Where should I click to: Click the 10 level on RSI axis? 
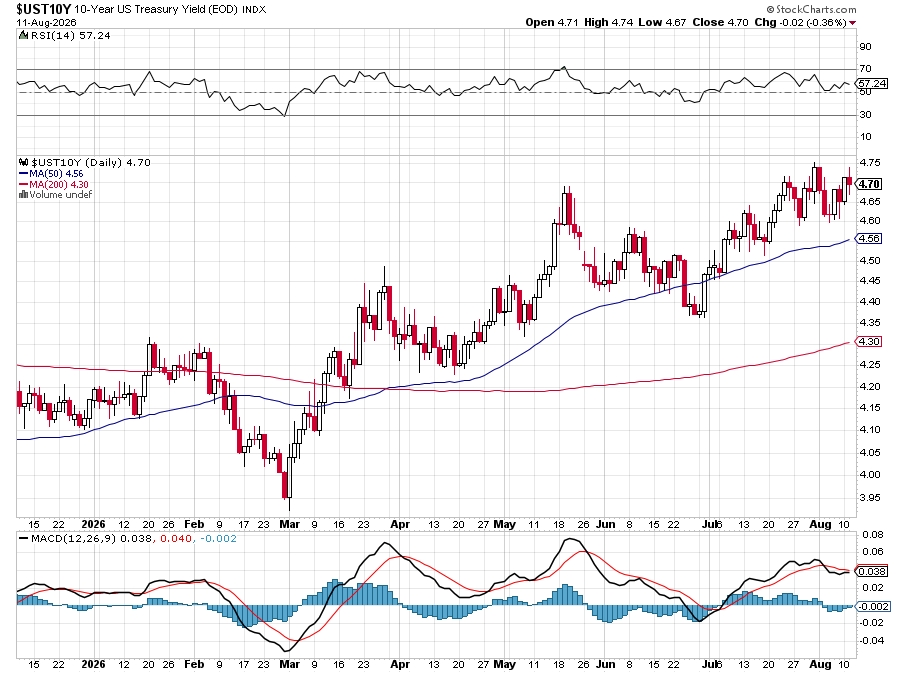[865, 137]
